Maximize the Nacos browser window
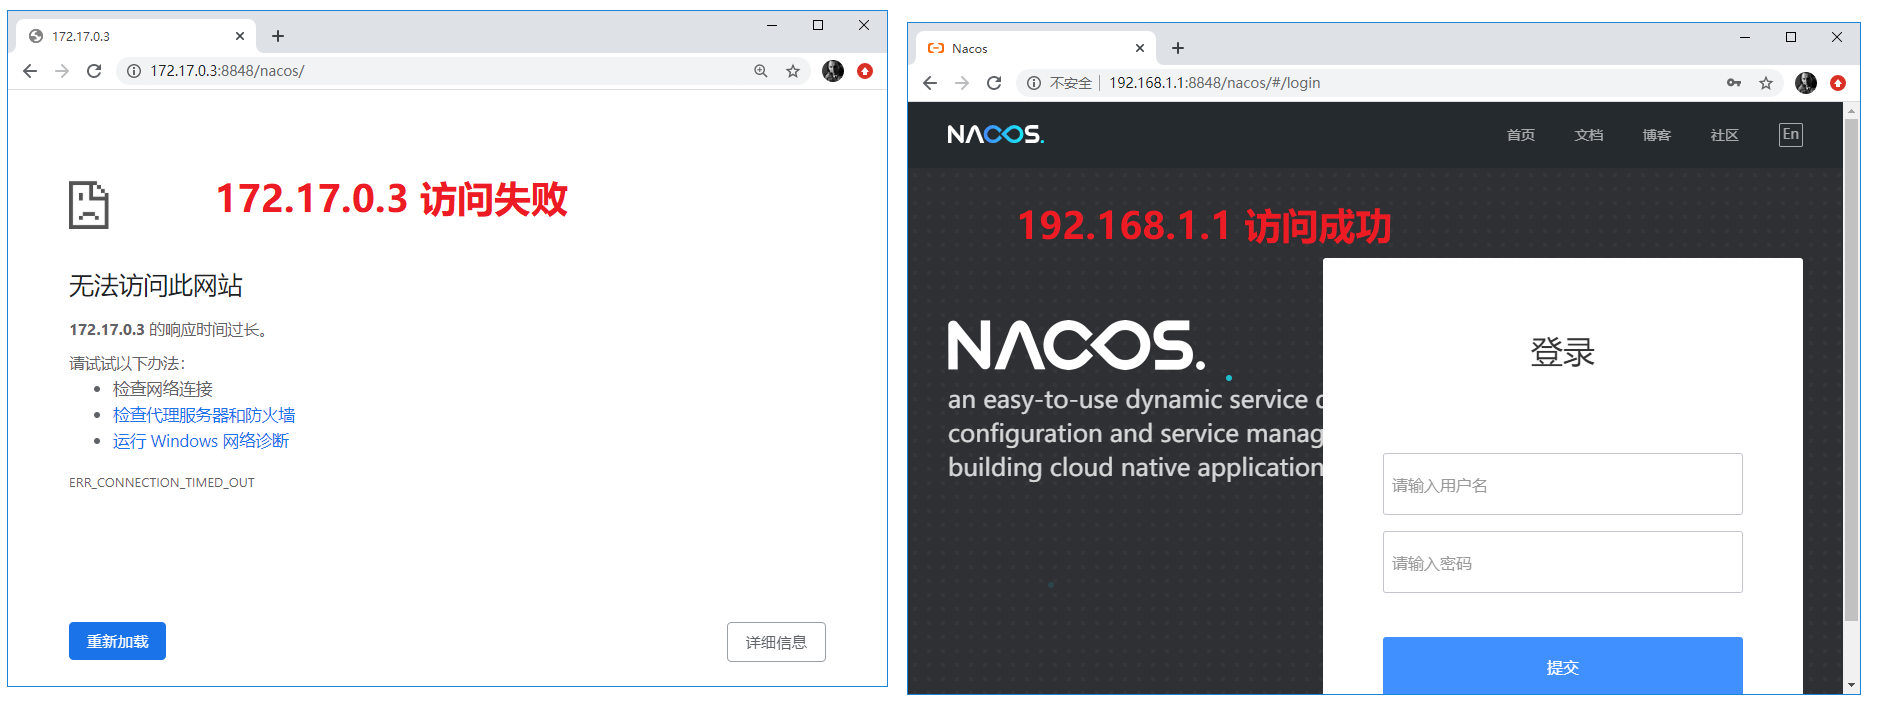 [x=1791, y=37]
